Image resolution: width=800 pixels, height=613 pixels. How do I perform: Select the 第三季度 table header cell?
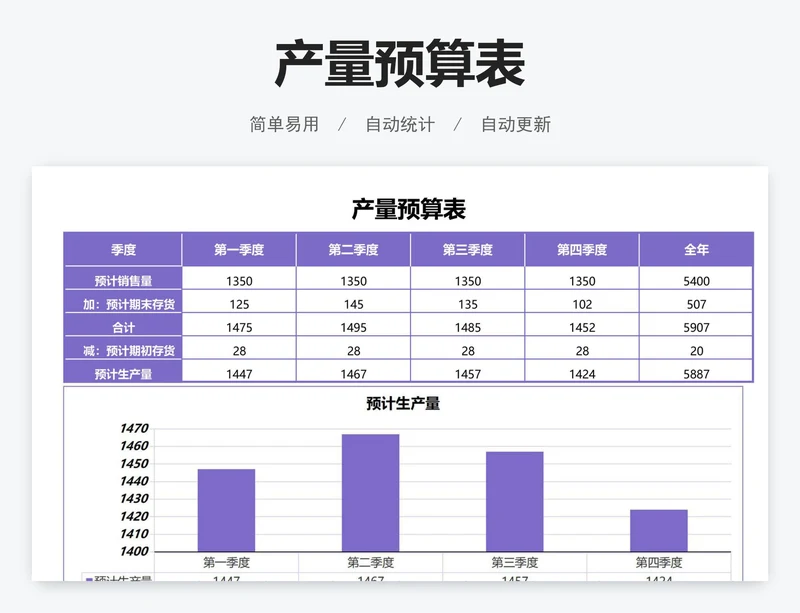click(x=467, y=250)
